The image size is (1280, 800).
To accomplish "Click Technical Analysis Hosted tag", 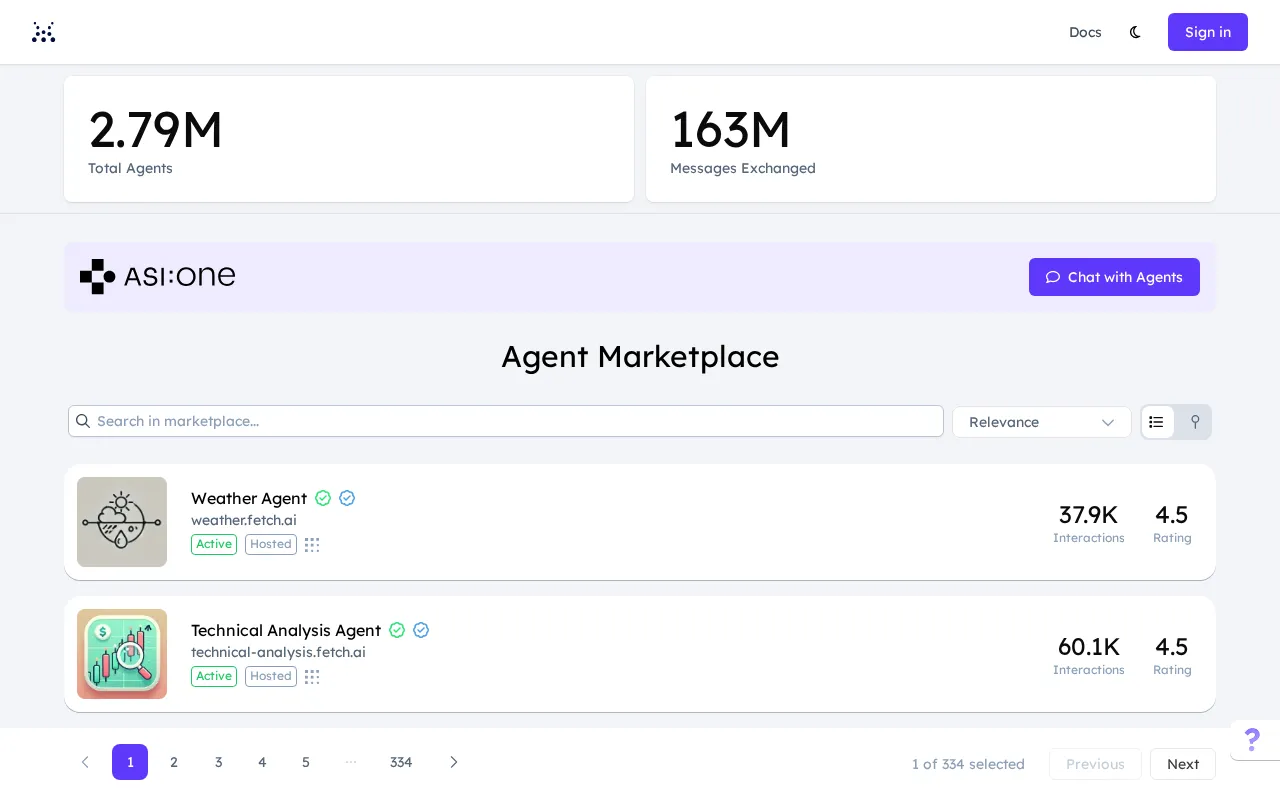I will (x=271, y=676).
